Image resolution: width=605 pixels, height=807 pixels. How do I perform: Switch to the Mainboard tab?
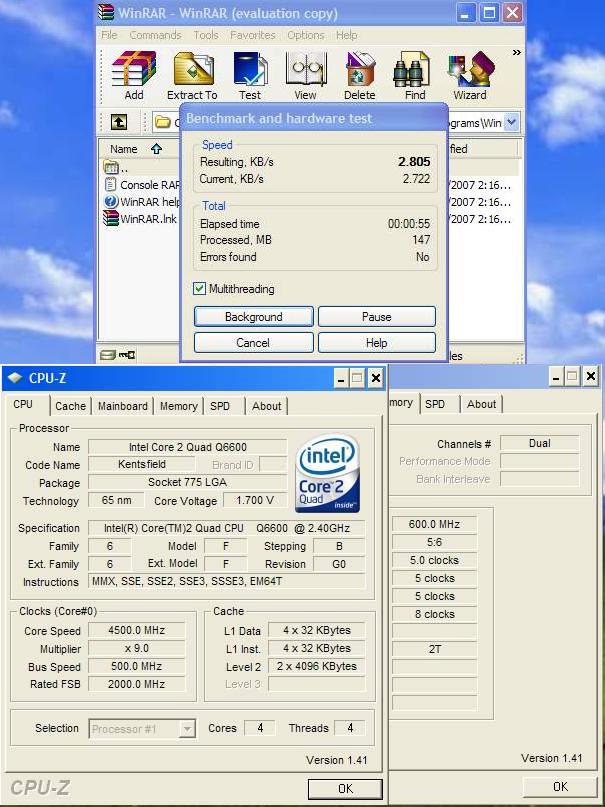122,406
